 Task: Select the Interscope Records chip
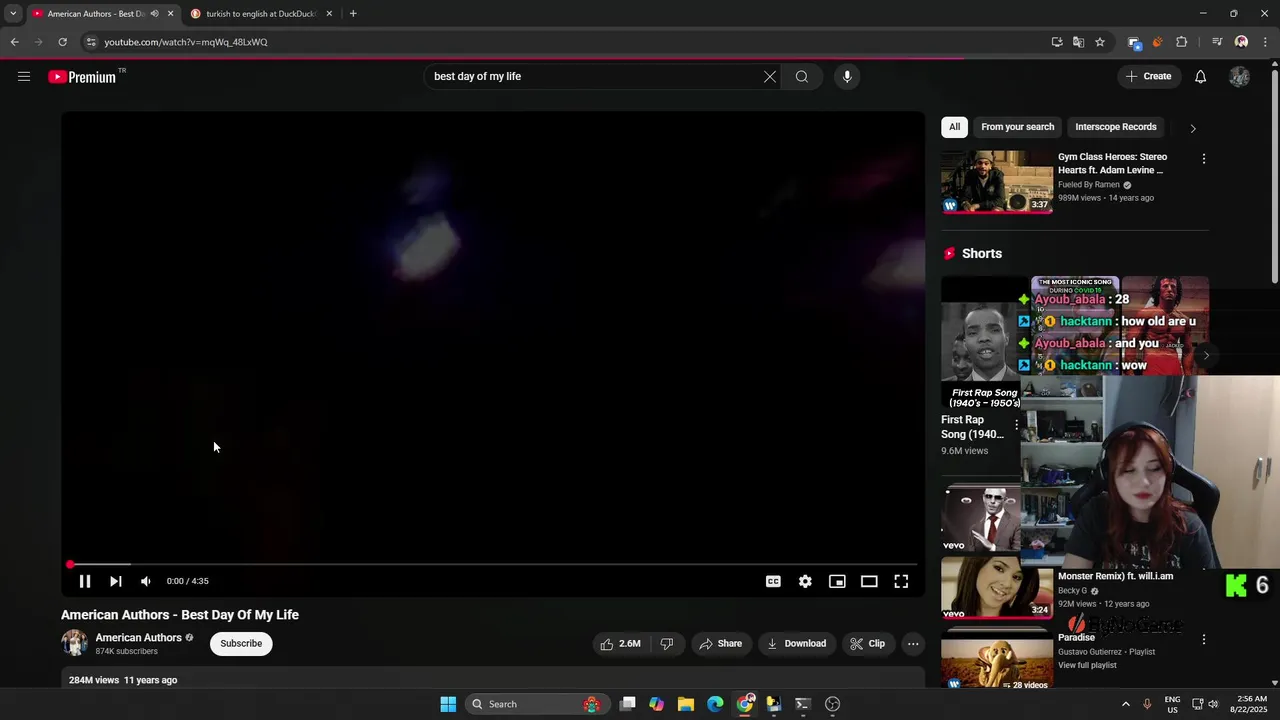click(1116, 127)
